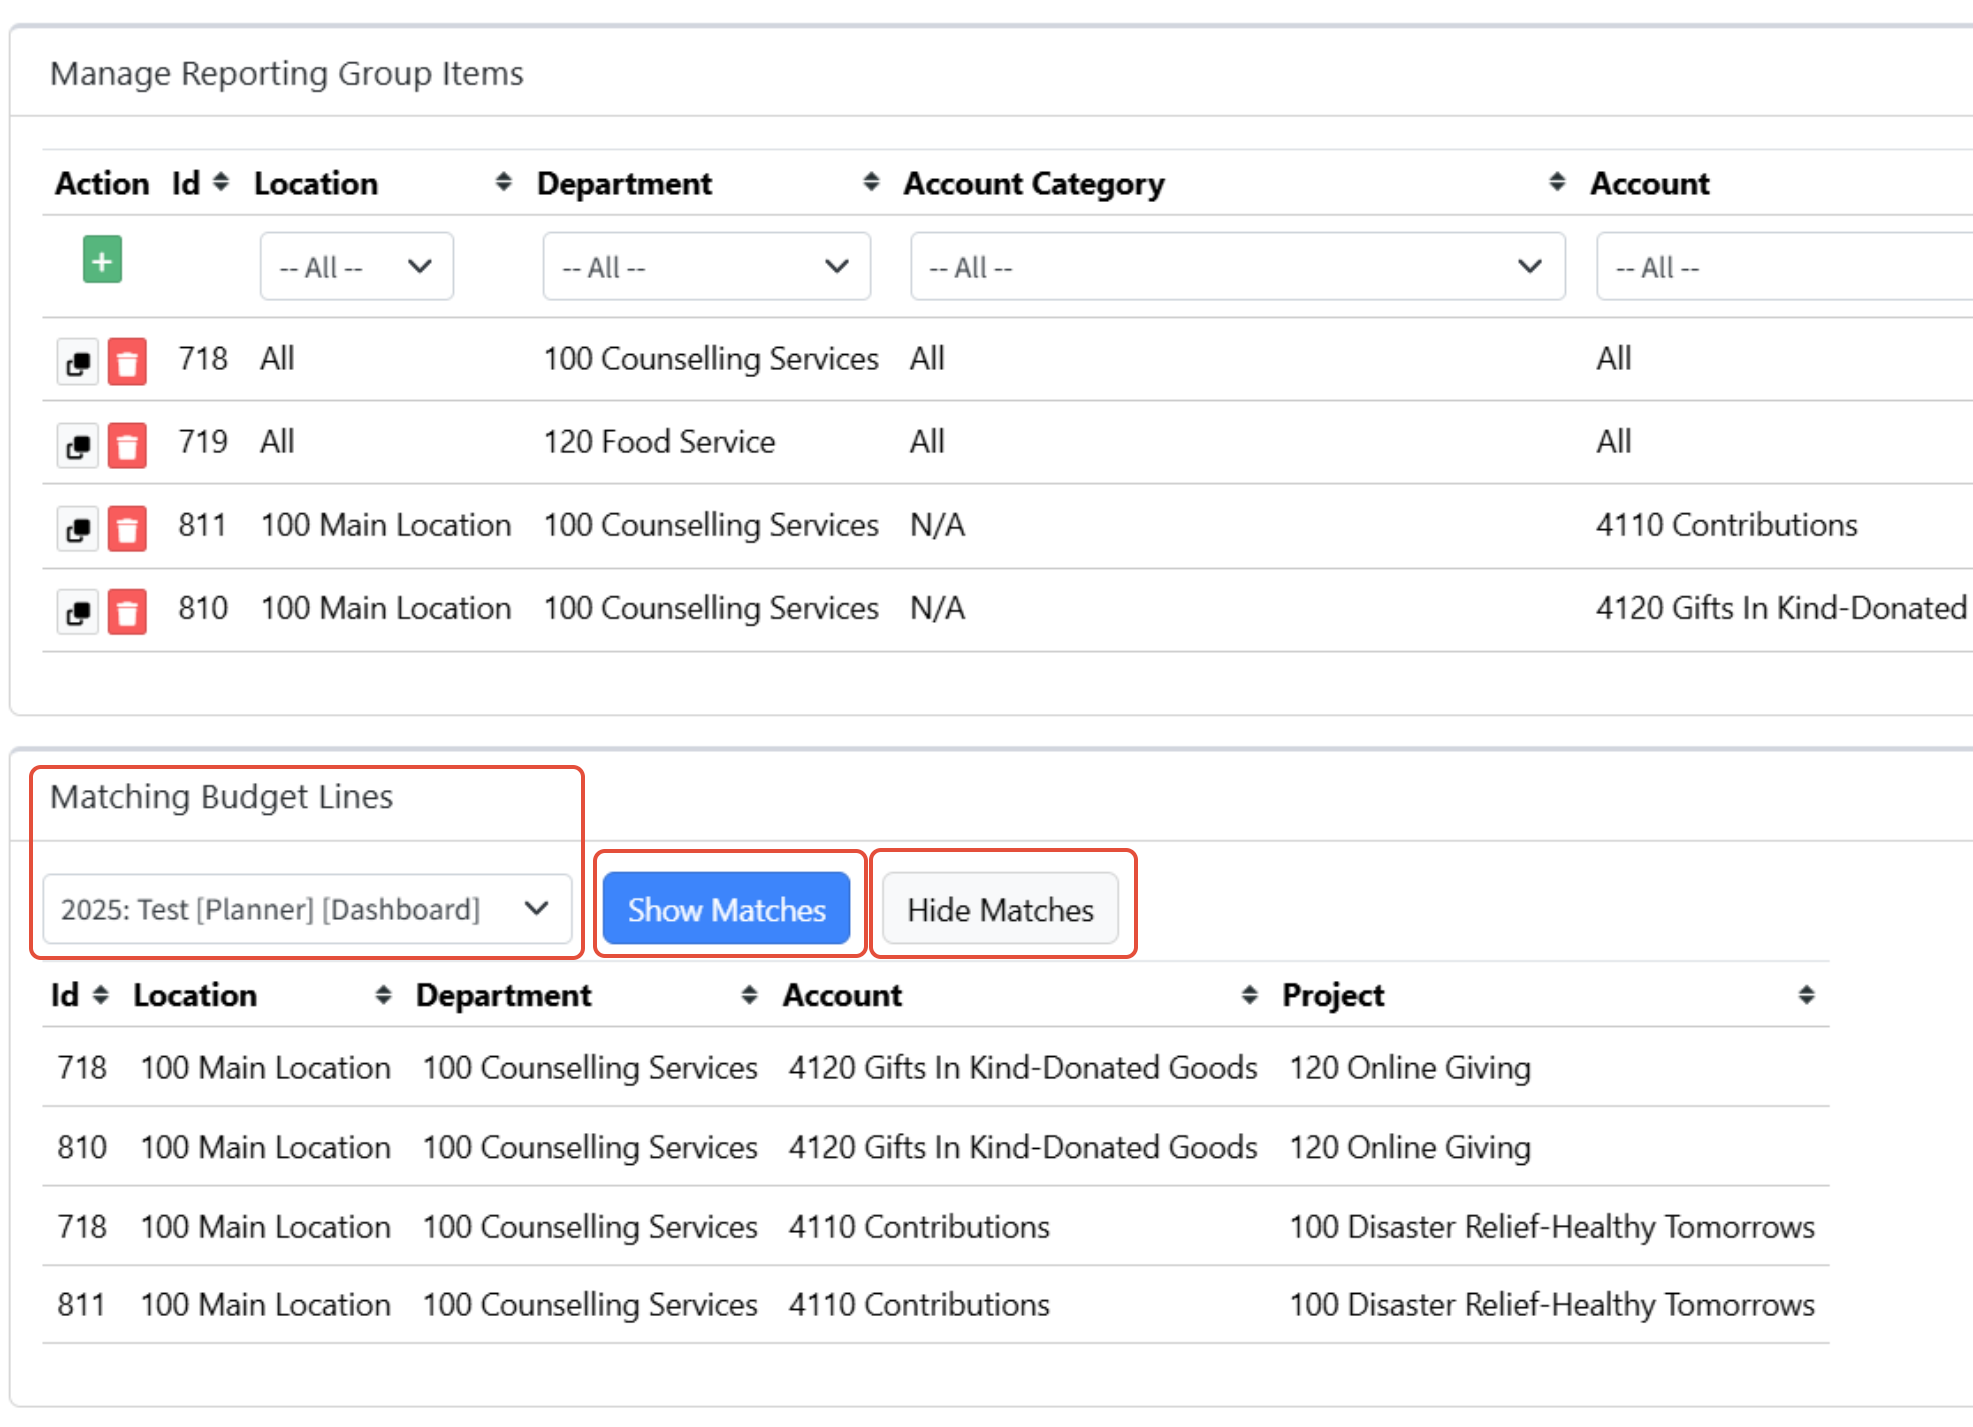
Task: Click the Show Matches button
Action: pos(727,909)
